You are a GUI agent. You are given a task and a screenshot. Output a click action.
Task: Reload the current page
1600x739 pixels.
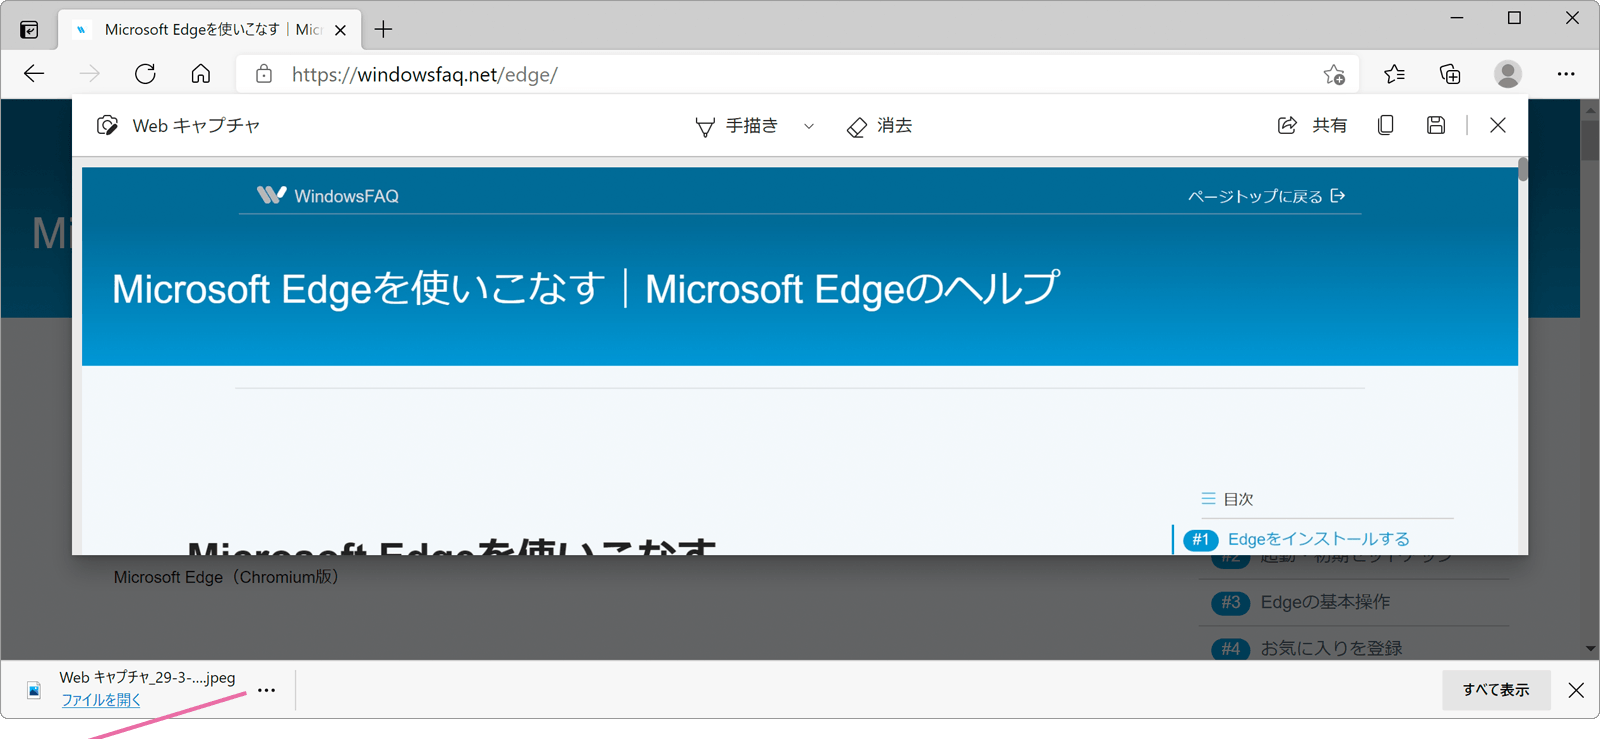pos(145,74)
